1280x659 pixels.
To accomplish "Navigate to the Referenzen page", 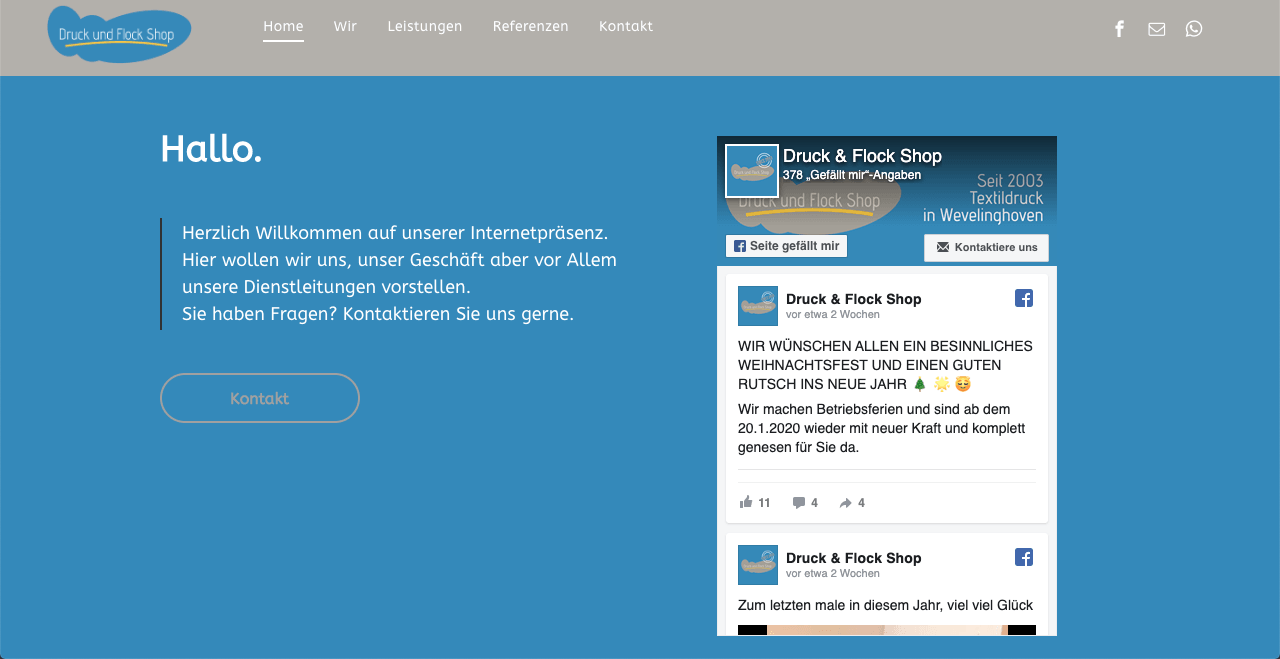I will click(x=531, y=27).
